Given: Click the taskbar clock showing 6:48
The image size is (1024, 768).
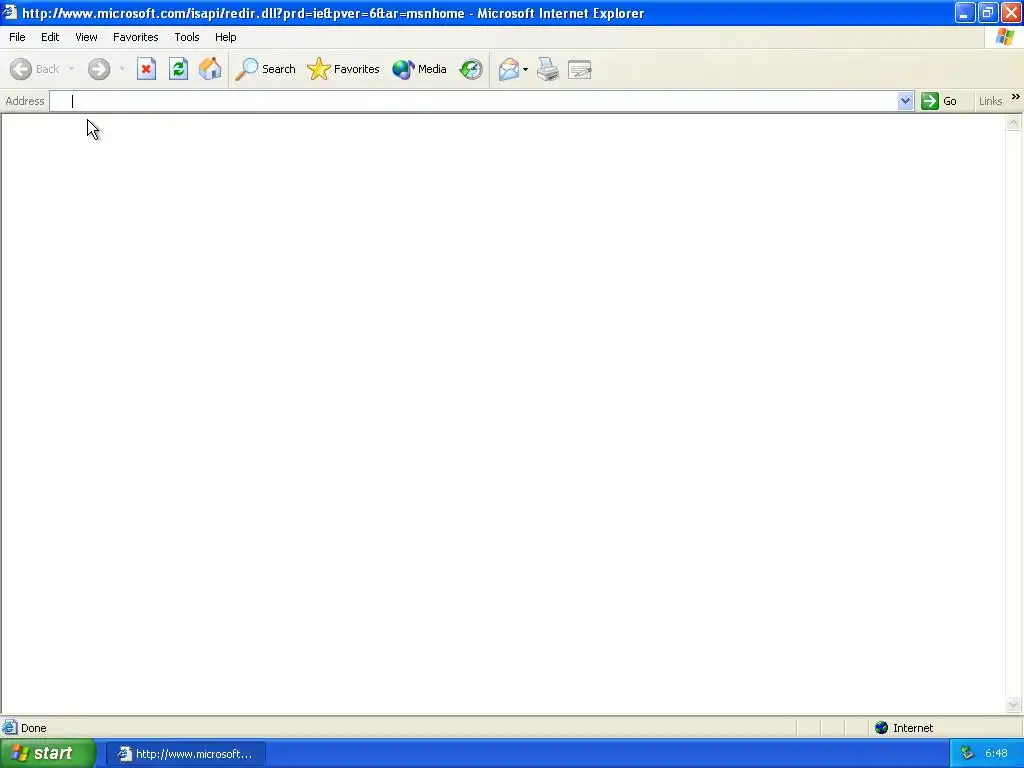Looking at the screenshot, I should (997, 754).
